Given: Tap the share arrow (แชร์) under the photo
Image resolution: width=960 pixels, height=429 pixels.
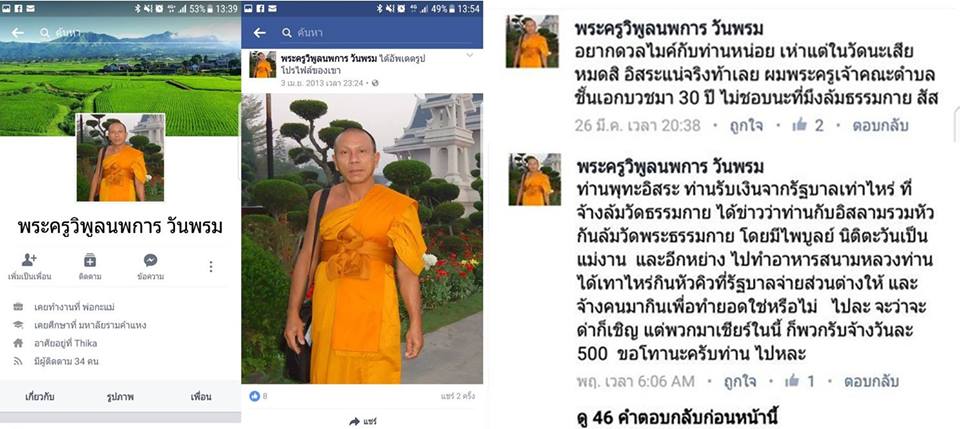Looking at the screenshot, I should pyautogui.click(x=362, y=421).
